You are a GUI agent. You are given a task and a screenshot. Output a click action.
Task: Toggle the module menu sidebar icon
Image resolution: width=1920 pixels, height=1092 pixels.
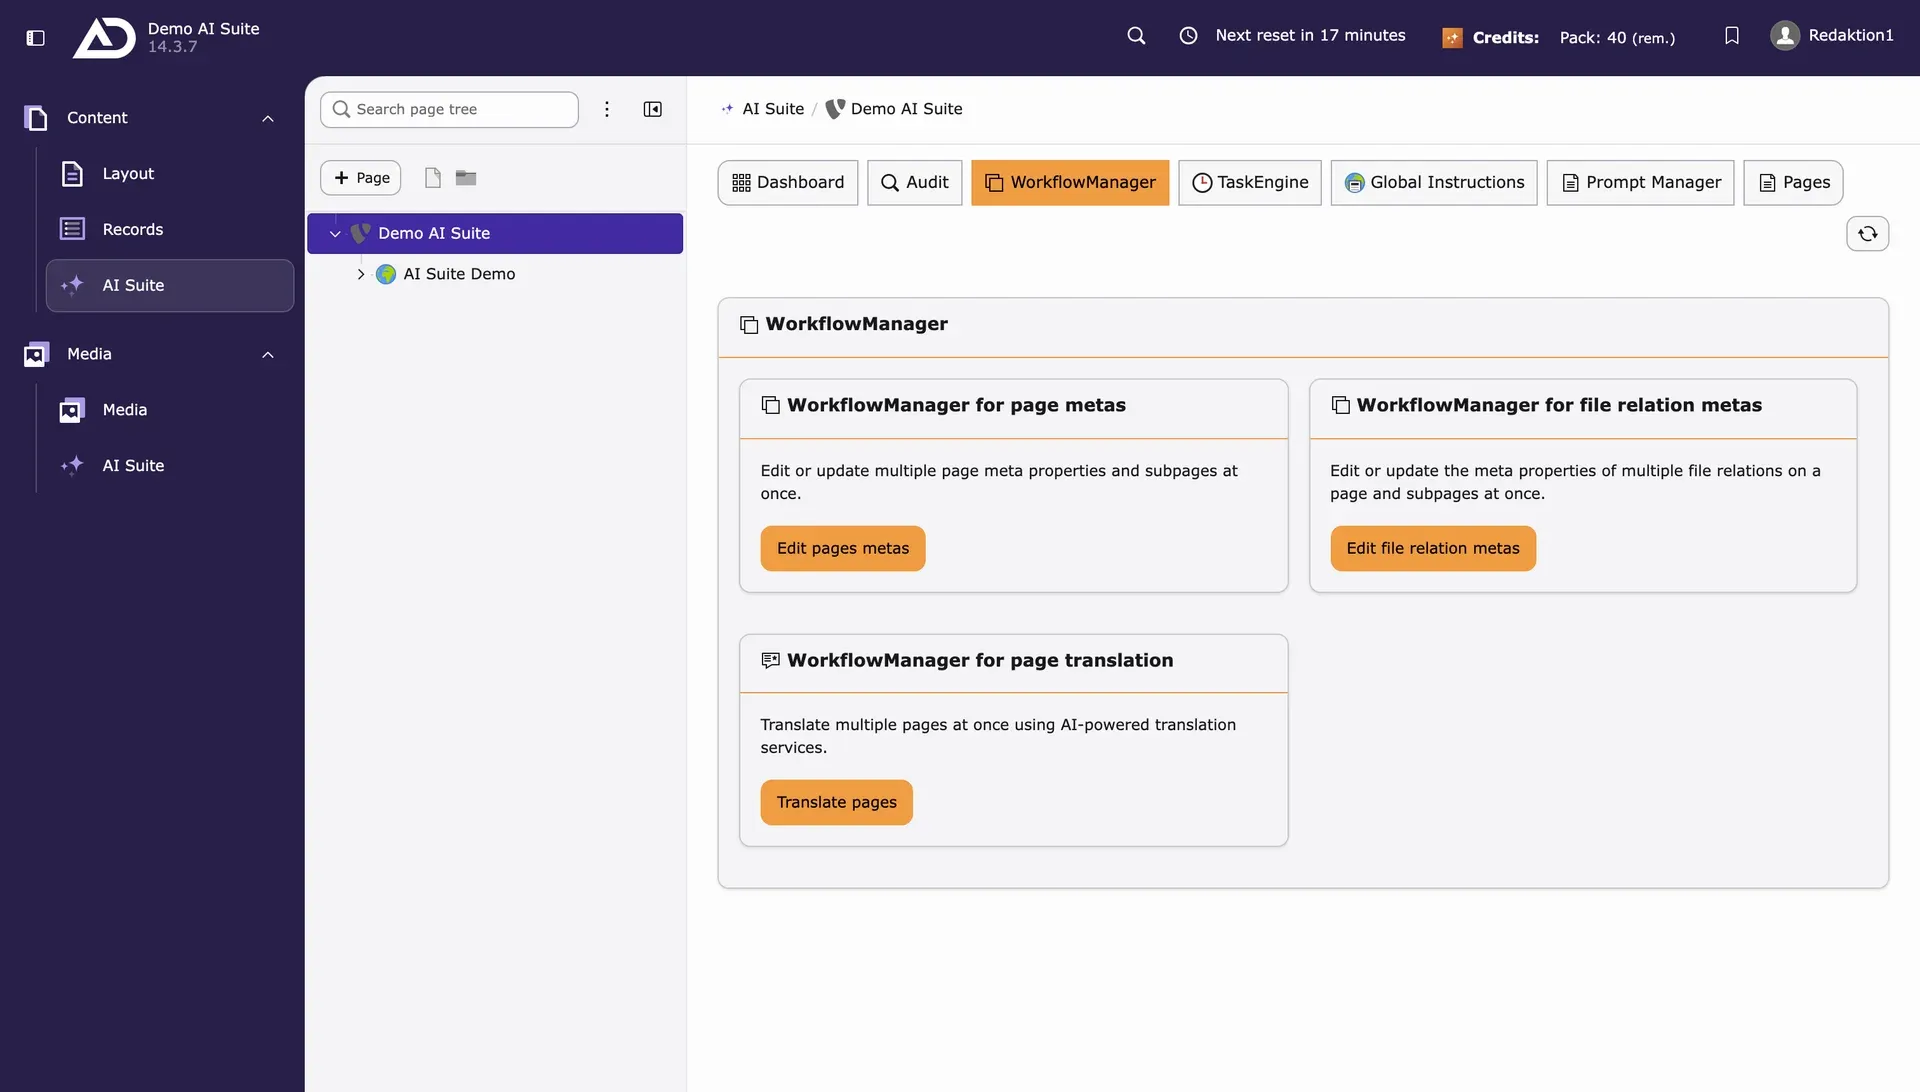[35, 37]
